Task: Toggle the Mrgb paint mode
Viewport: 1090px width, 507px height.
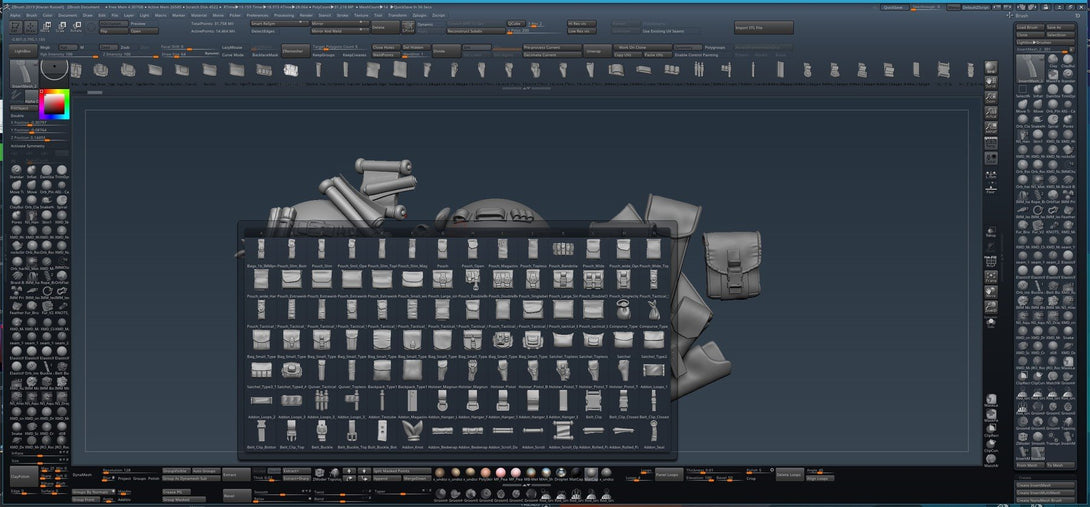Action: tap(45, 47)
